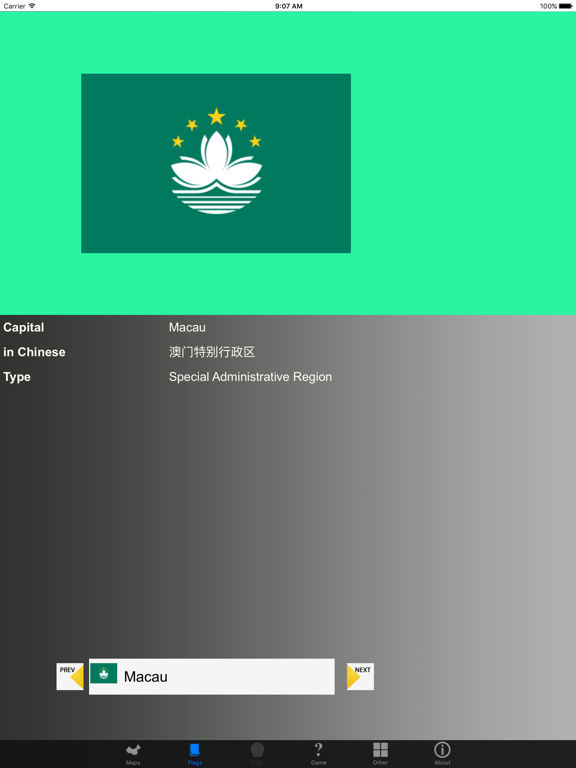The width and height of the screenshot is (576, 768).
Task: Open the Game tab with question mark
Action: (318, 754)
